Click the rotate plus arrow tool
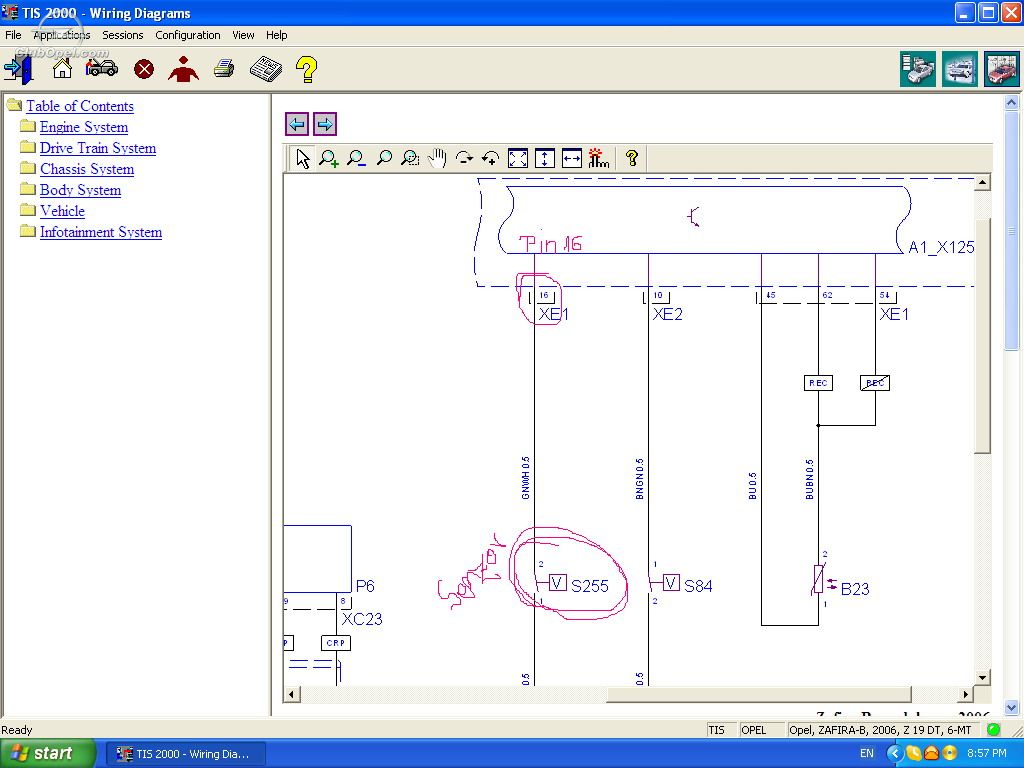1024x768 pixels. pyautogui.click(x=490, y=158)
